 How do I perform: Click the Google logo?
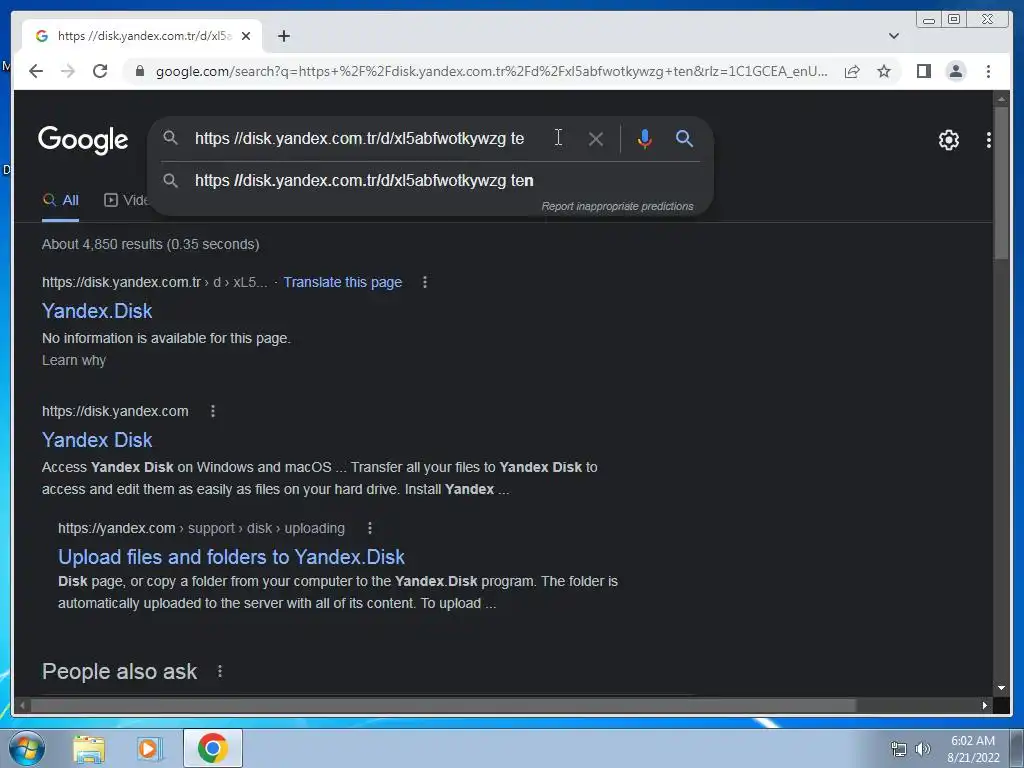pyautogui.click(x=83, y=140)
